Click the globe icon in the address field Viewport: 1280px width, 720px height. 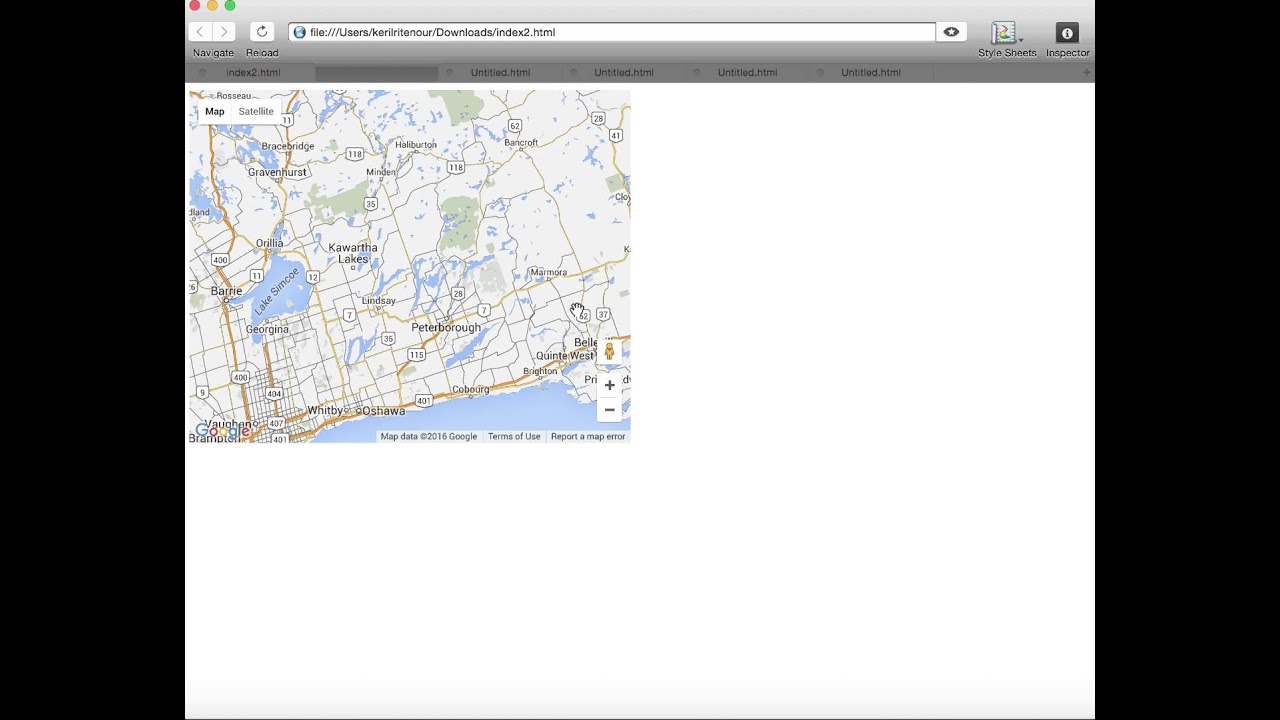point(299,32)
